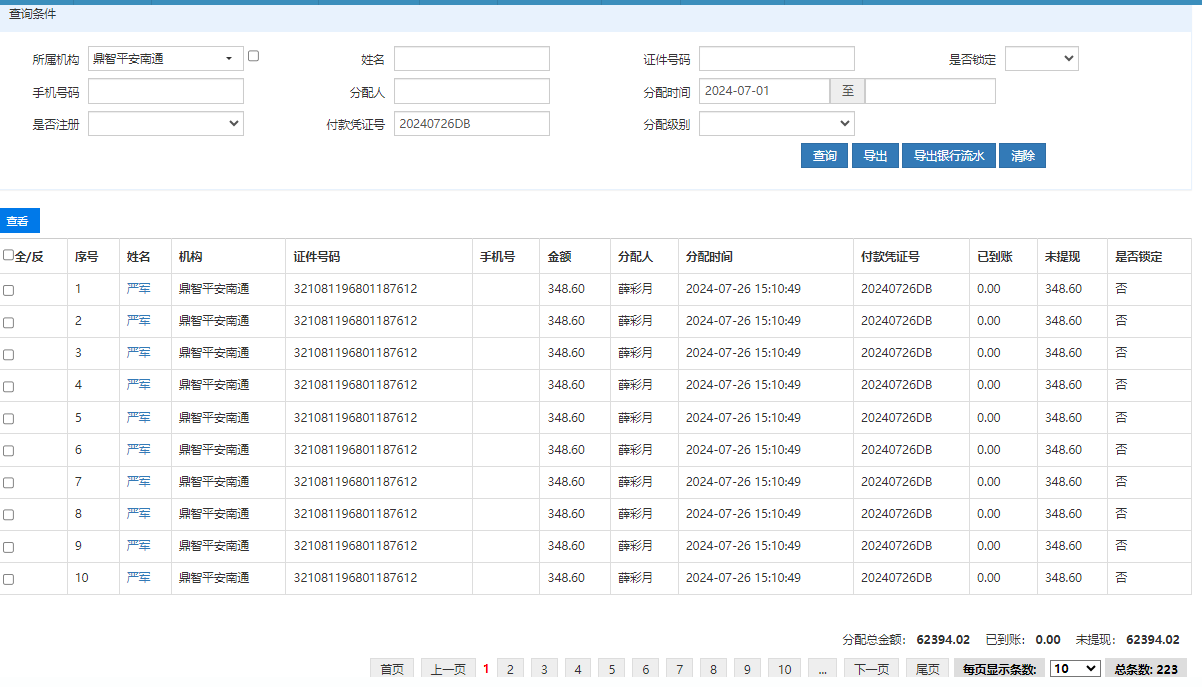Open the 所属机构 organization dropdown
Image resolution: width=1202 pixels, height=687 pixels.
(165, 59)
